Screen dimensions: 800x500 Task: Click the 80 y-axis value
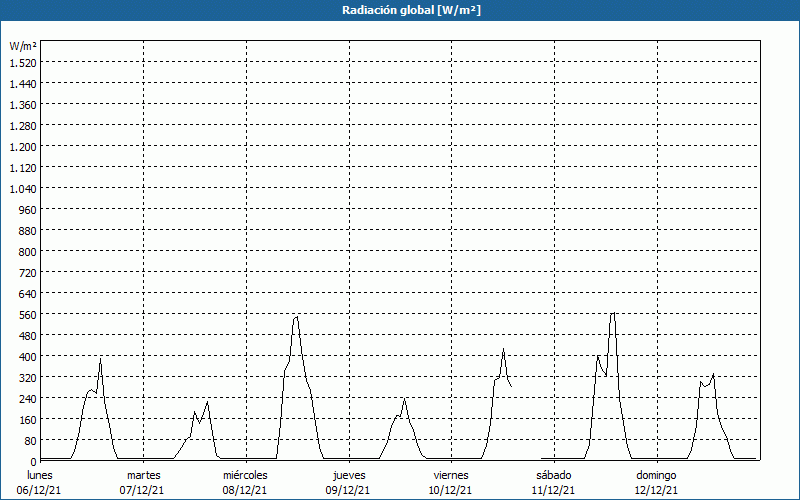[31, 440]
